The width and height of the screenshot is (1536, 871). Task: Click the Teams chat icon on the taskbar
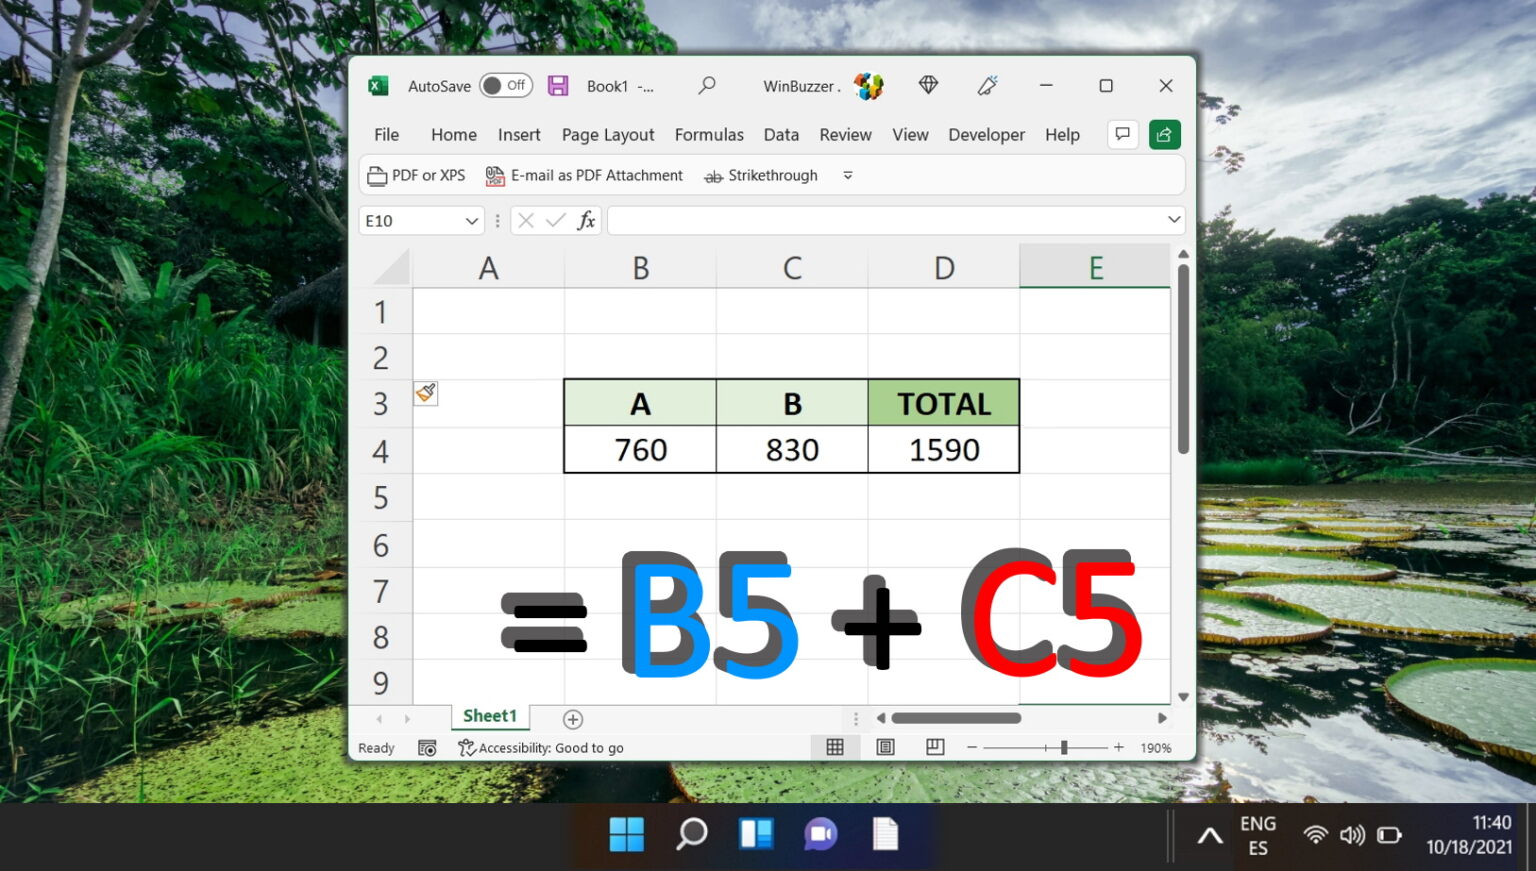pos(820,835)
